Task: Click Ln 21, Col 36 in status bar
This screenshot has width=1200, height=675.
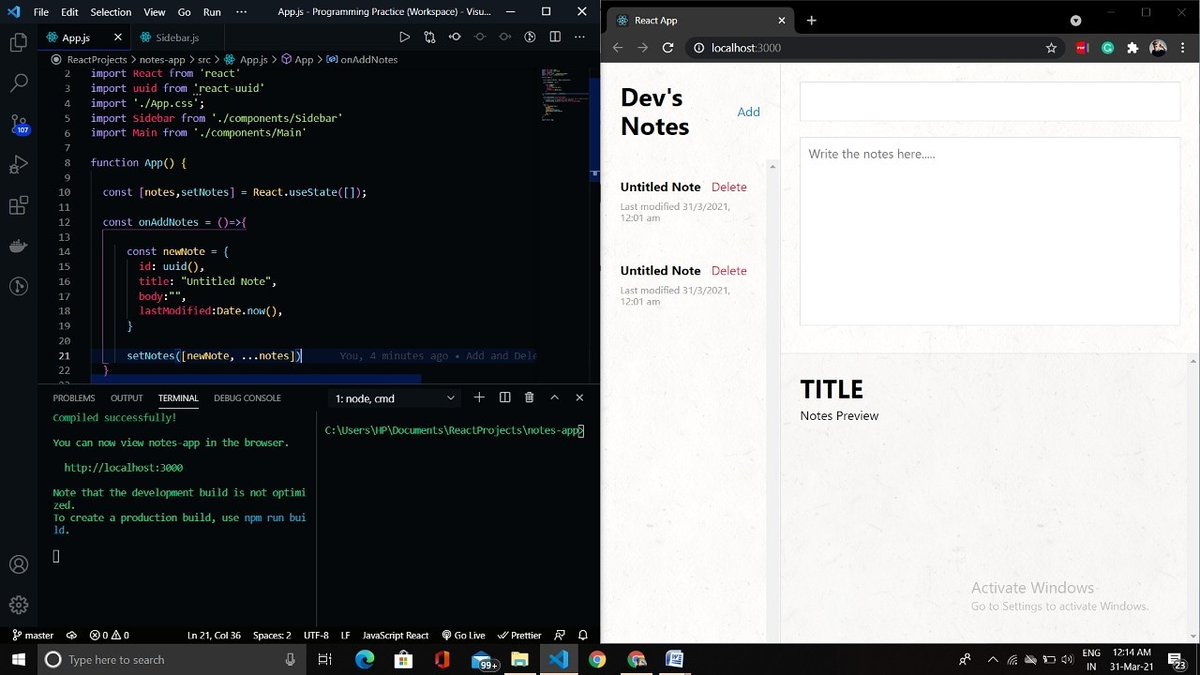Action: pyautogui.click(x=214, y=635)
